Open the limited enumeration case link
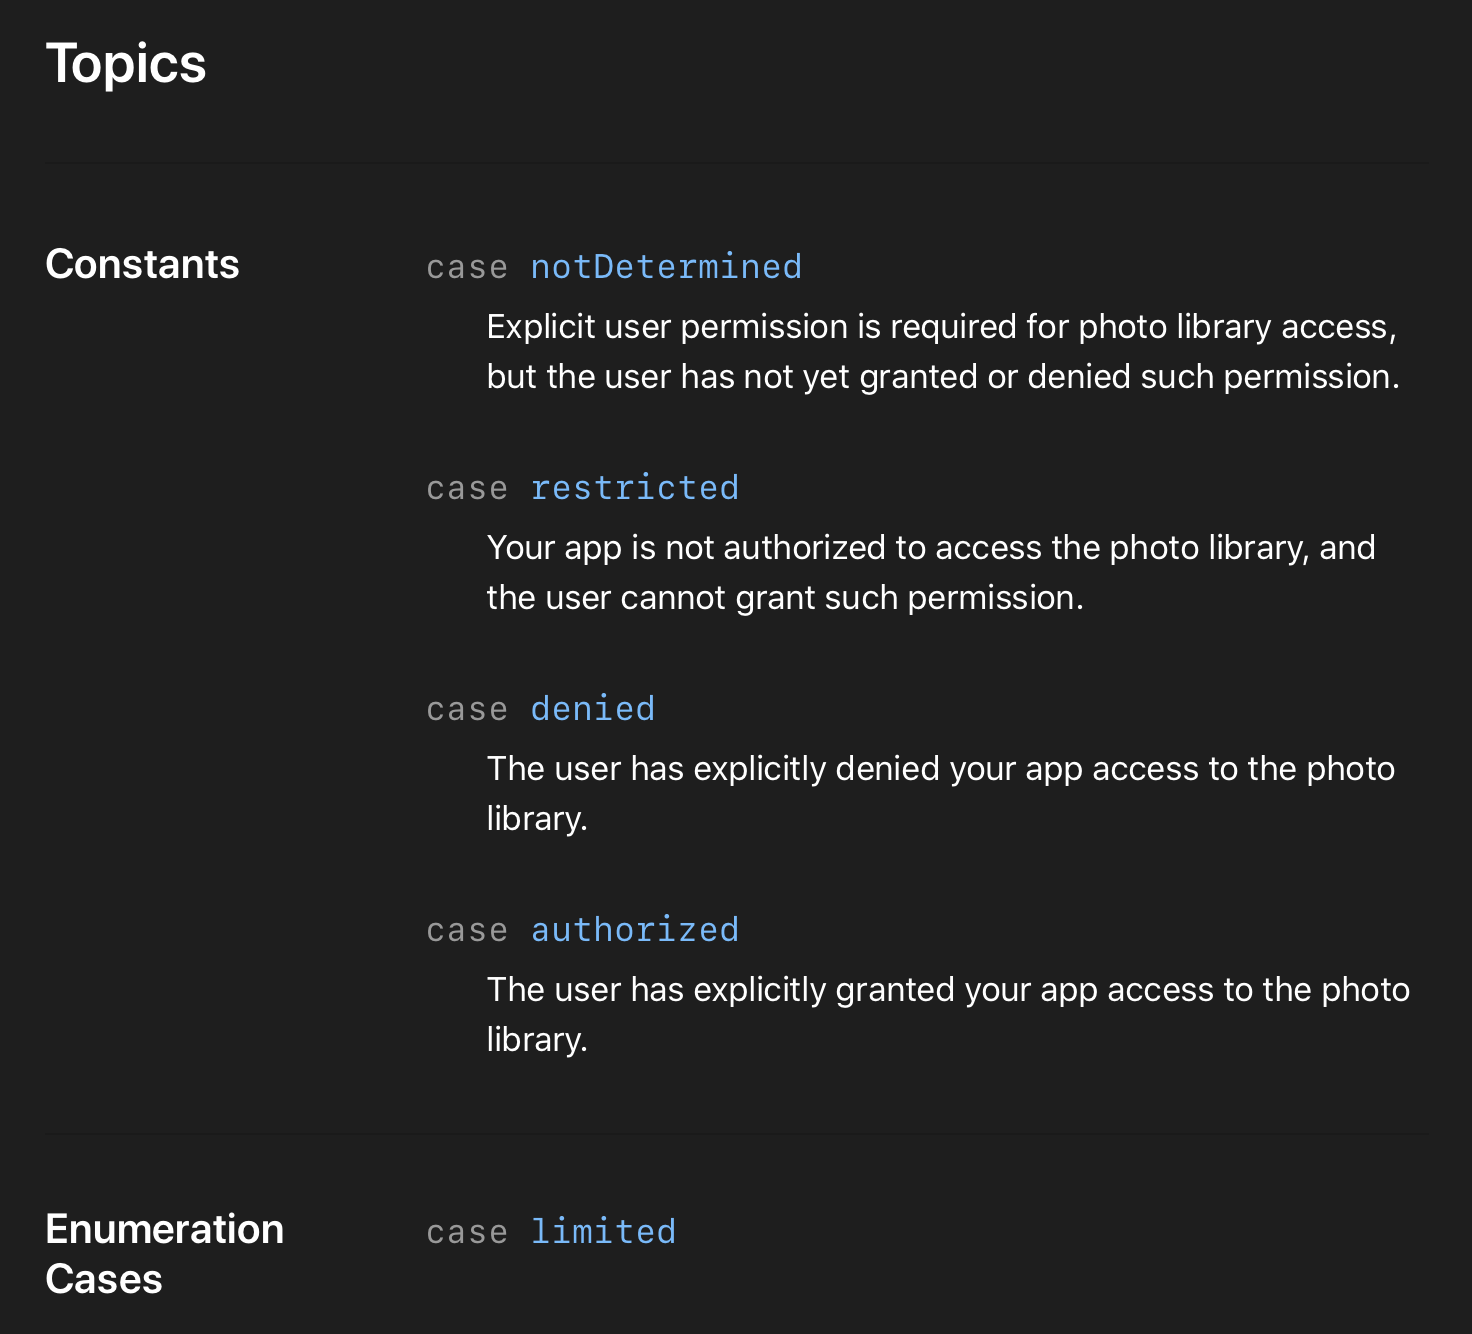Image resolution: width=1472 pixels, height=1334 pixels. tap(603, 1232)
